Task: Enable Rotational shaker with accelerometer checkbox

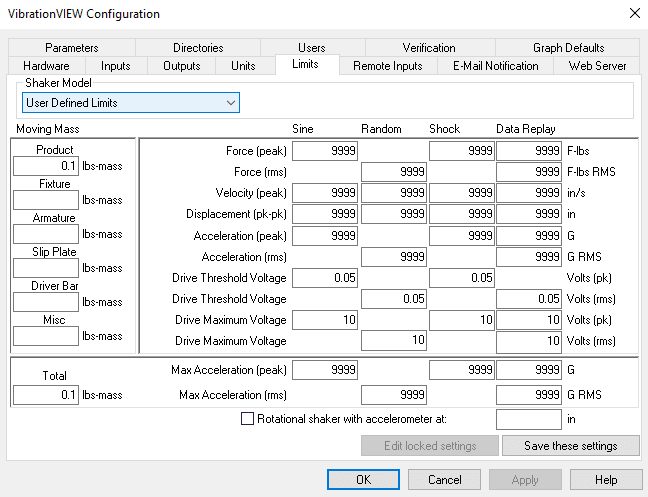Action: pos(247,419)
